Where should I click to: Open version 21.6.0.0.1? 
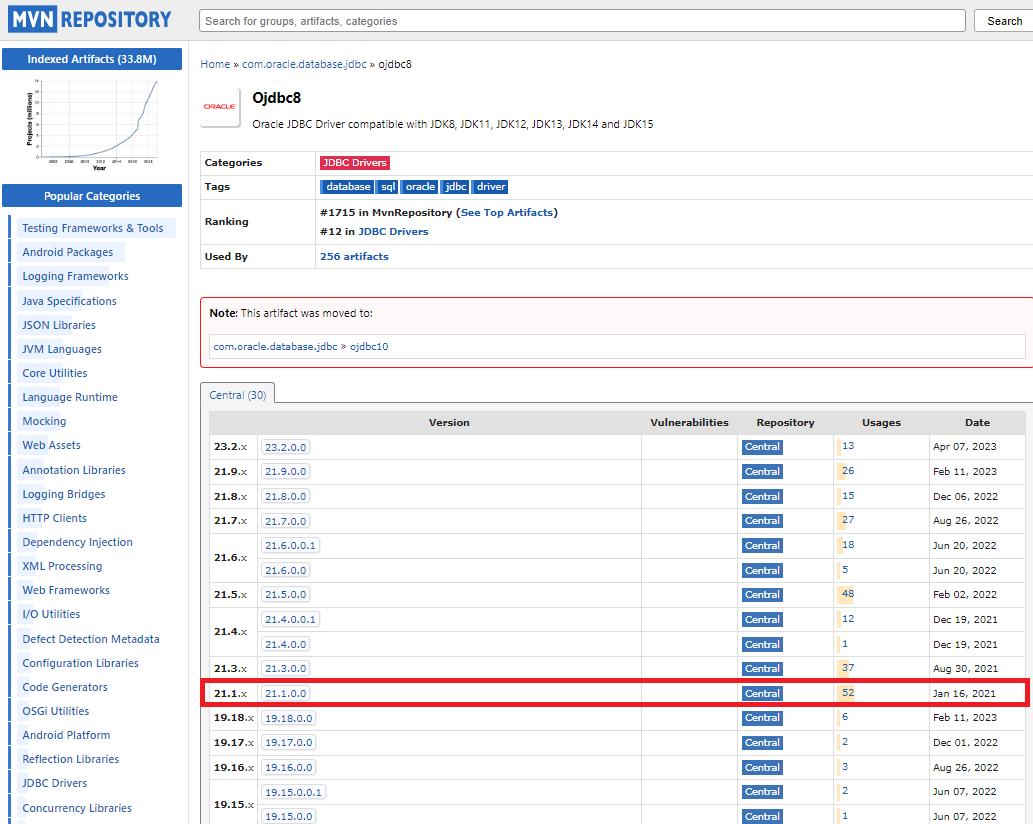coord(291,545)
